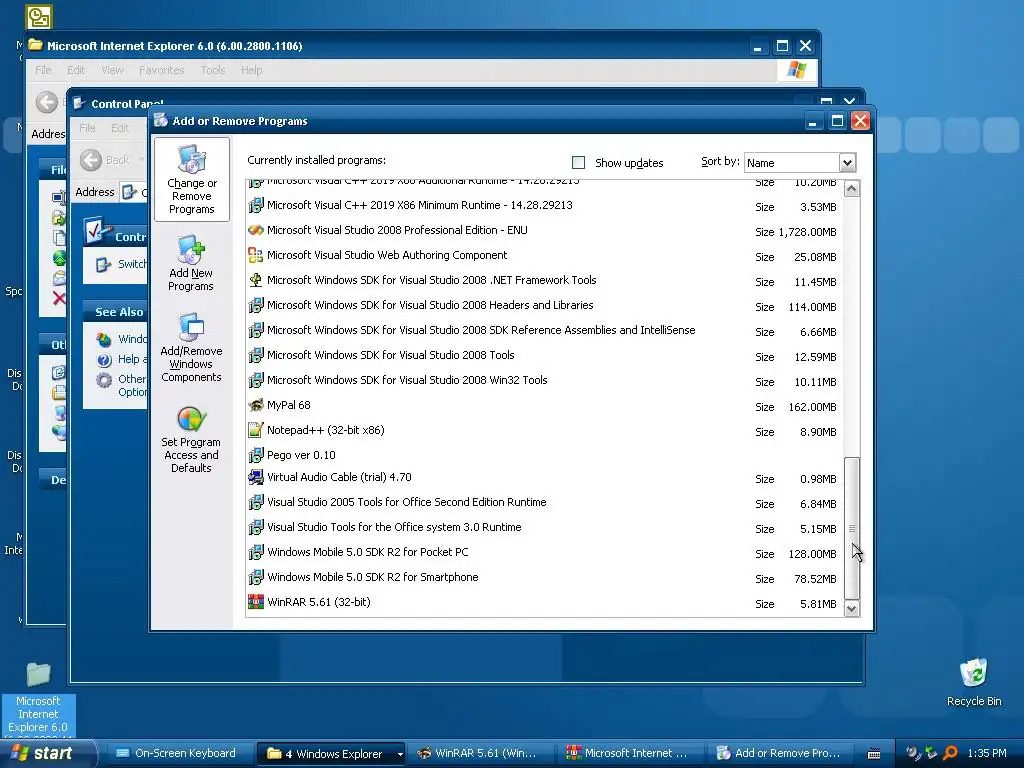This screenshot has width=1024, height=768.
Task: Click the program list scroll down arrow
Action: 852,609
